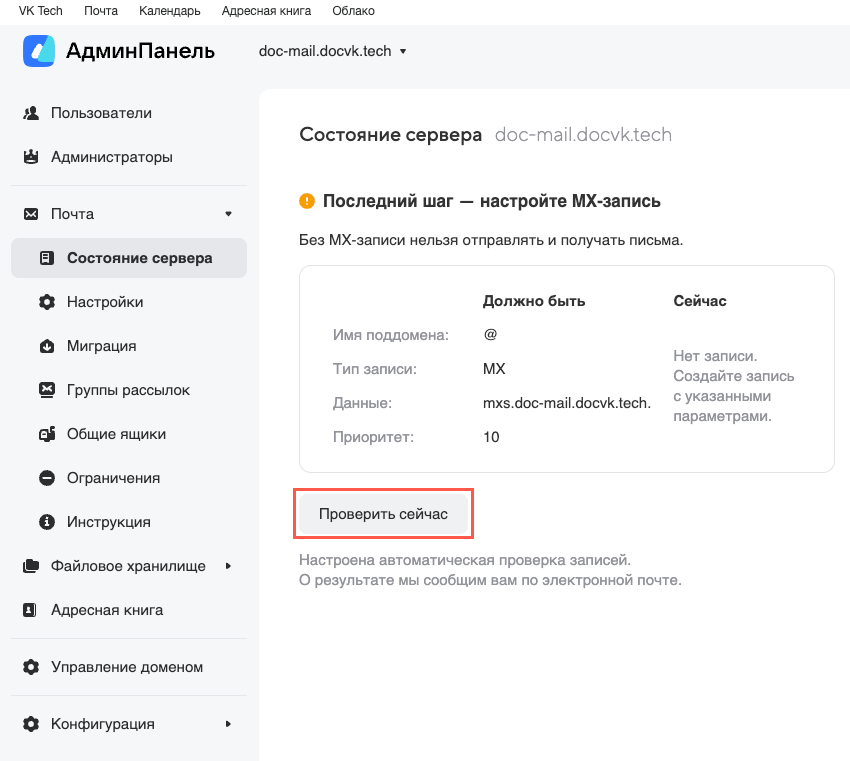Select Состояние сервера in the sidebar

pos(139,258)
